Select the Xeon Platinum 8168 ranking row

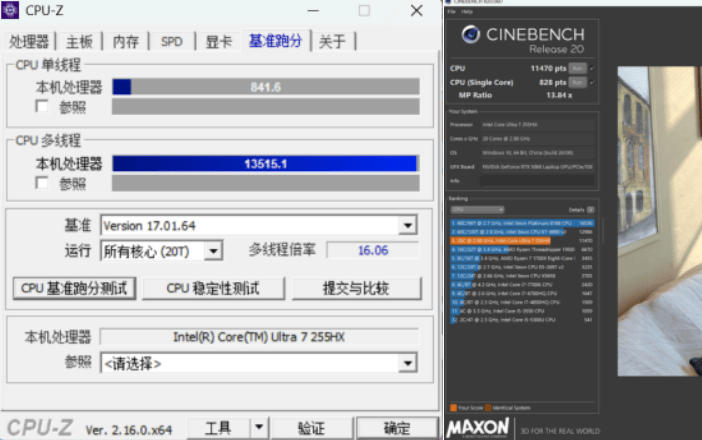tap(522, 223)
